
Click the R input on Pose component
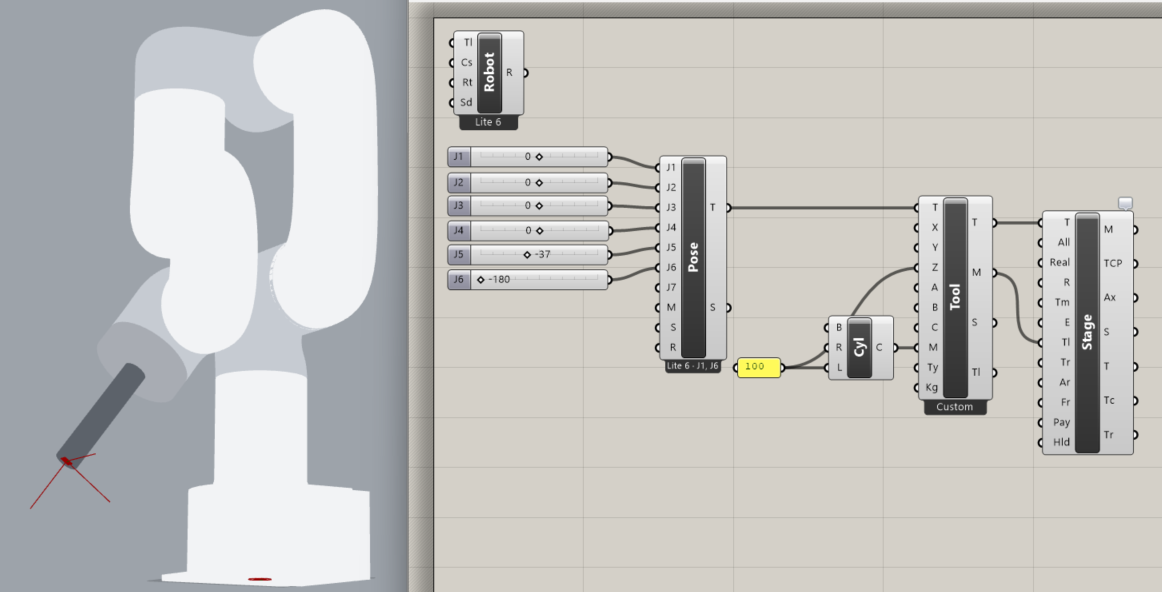click(672, 347)
